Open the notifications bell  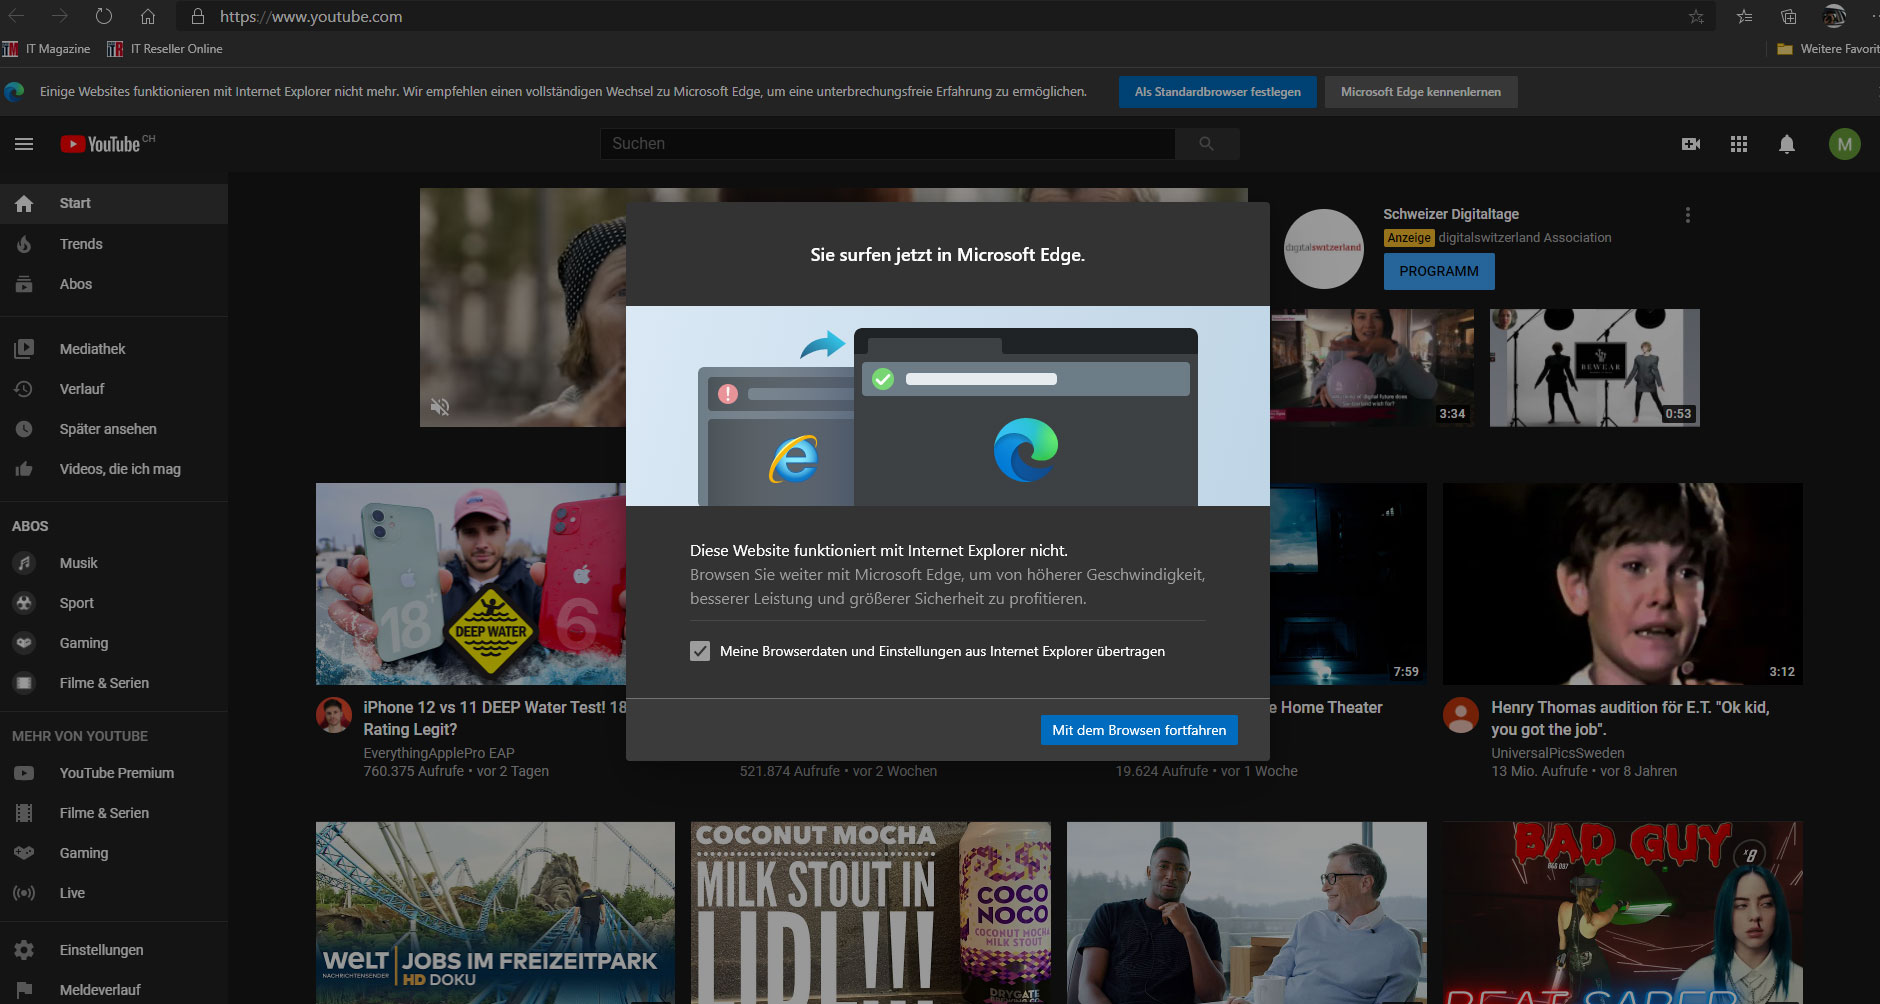pos(1787,144)
